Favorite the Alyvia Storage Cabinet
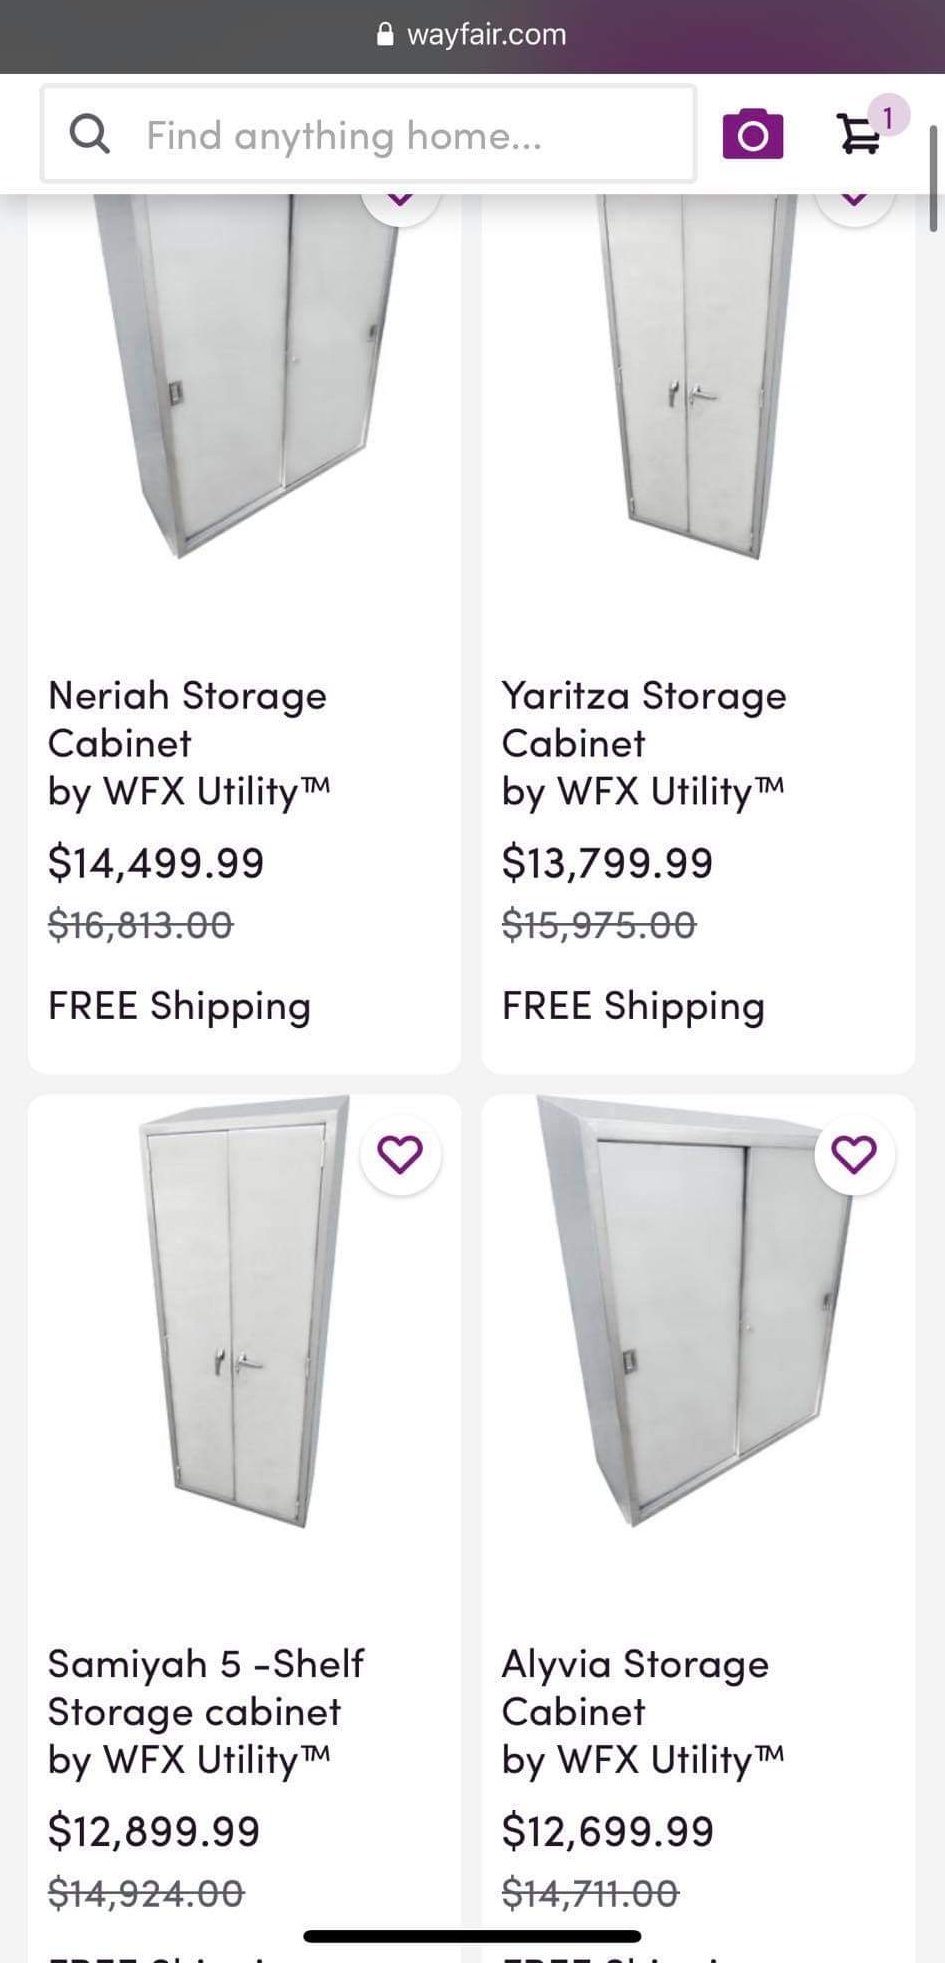The image size is (945, 1963). (854, 1154)
